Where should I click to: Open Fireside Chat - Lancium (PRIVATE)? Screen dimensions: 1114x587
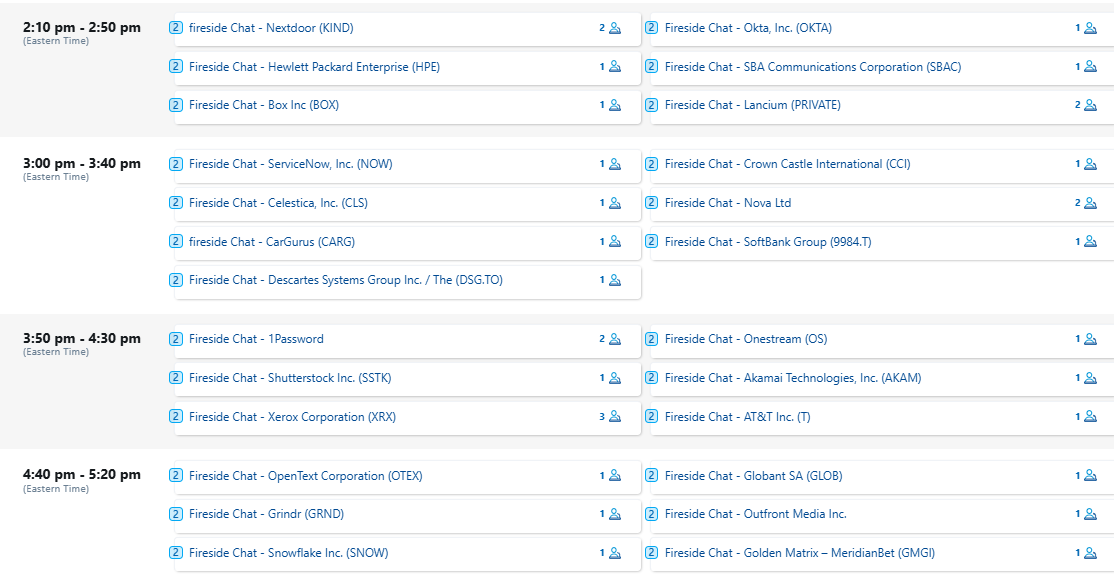(x=752, y=105)
